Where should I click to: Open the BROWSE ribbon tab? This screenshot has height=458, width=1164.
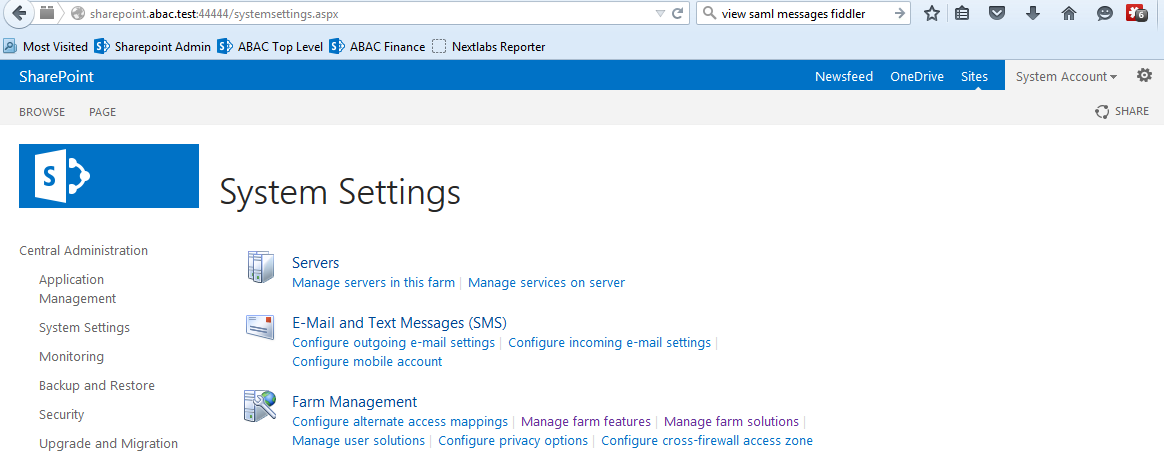[42, 112]
